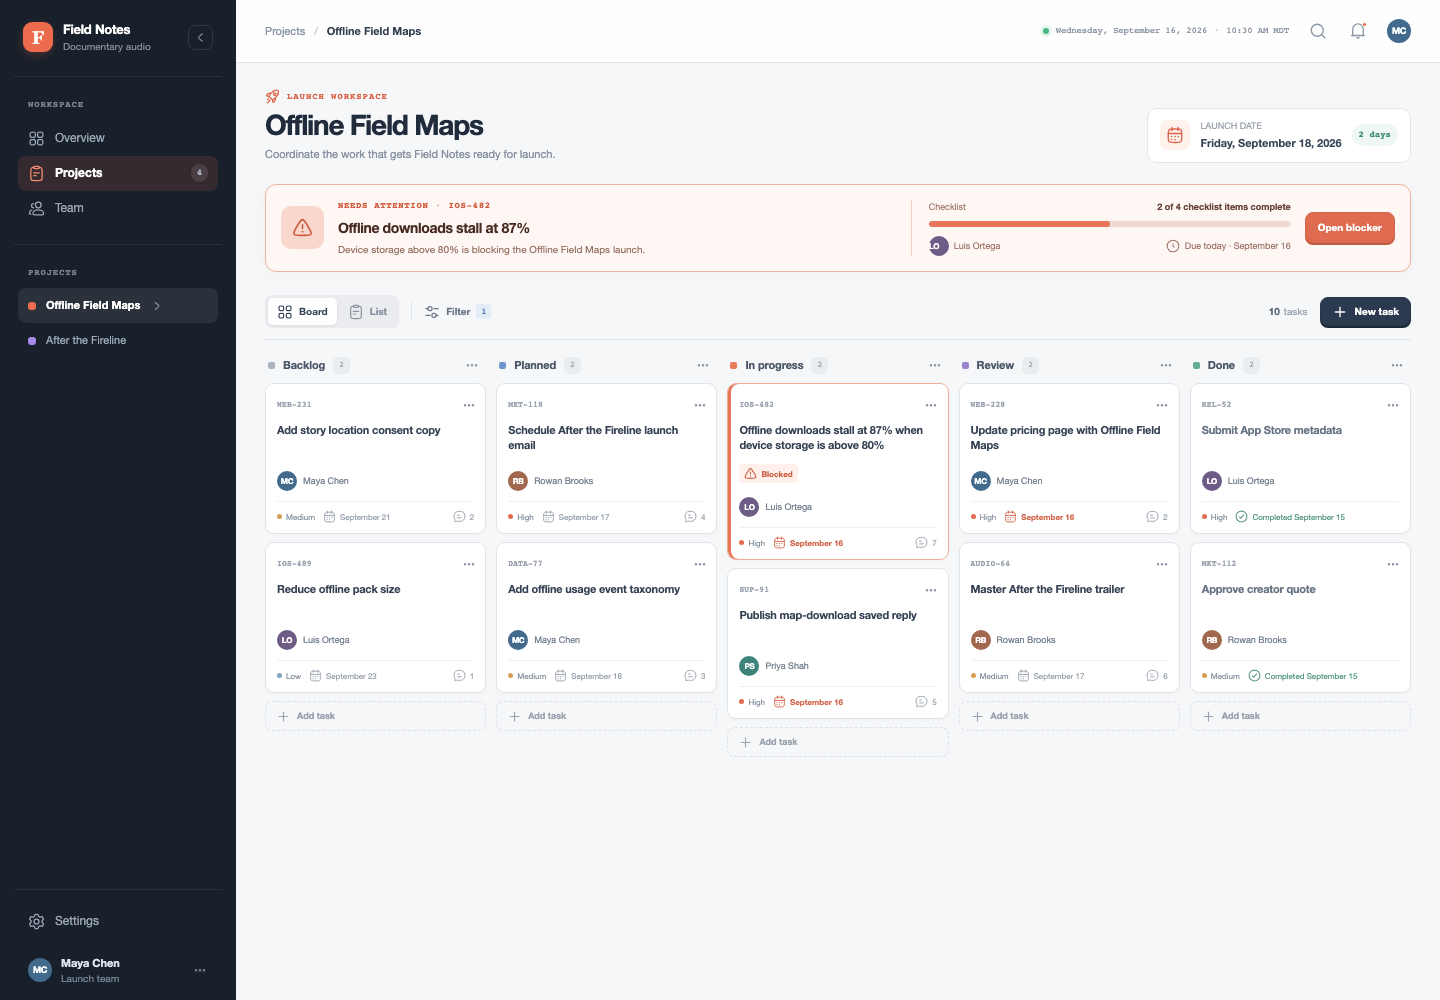Open Add offline usage event taxonomy card
This screenshot has height=1000, width=1440.
[x=606, y=618]
